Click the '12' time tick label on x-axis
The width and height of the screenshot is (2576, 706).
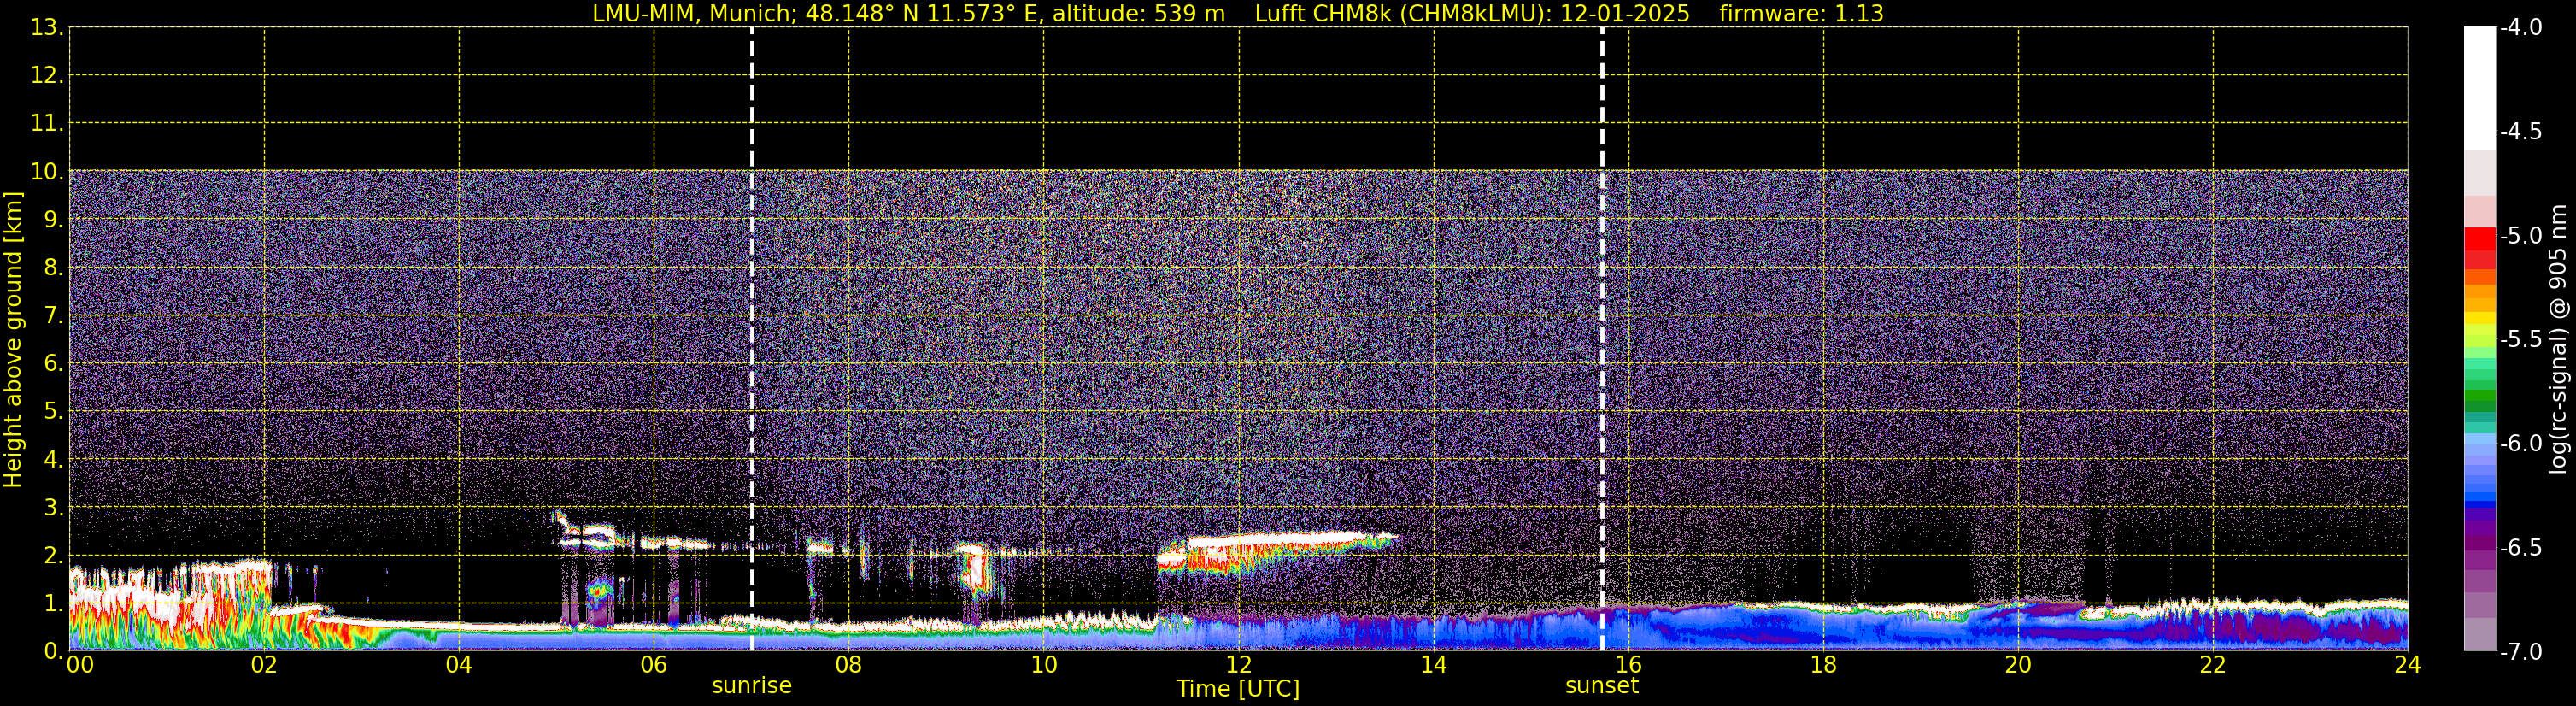1239,665
